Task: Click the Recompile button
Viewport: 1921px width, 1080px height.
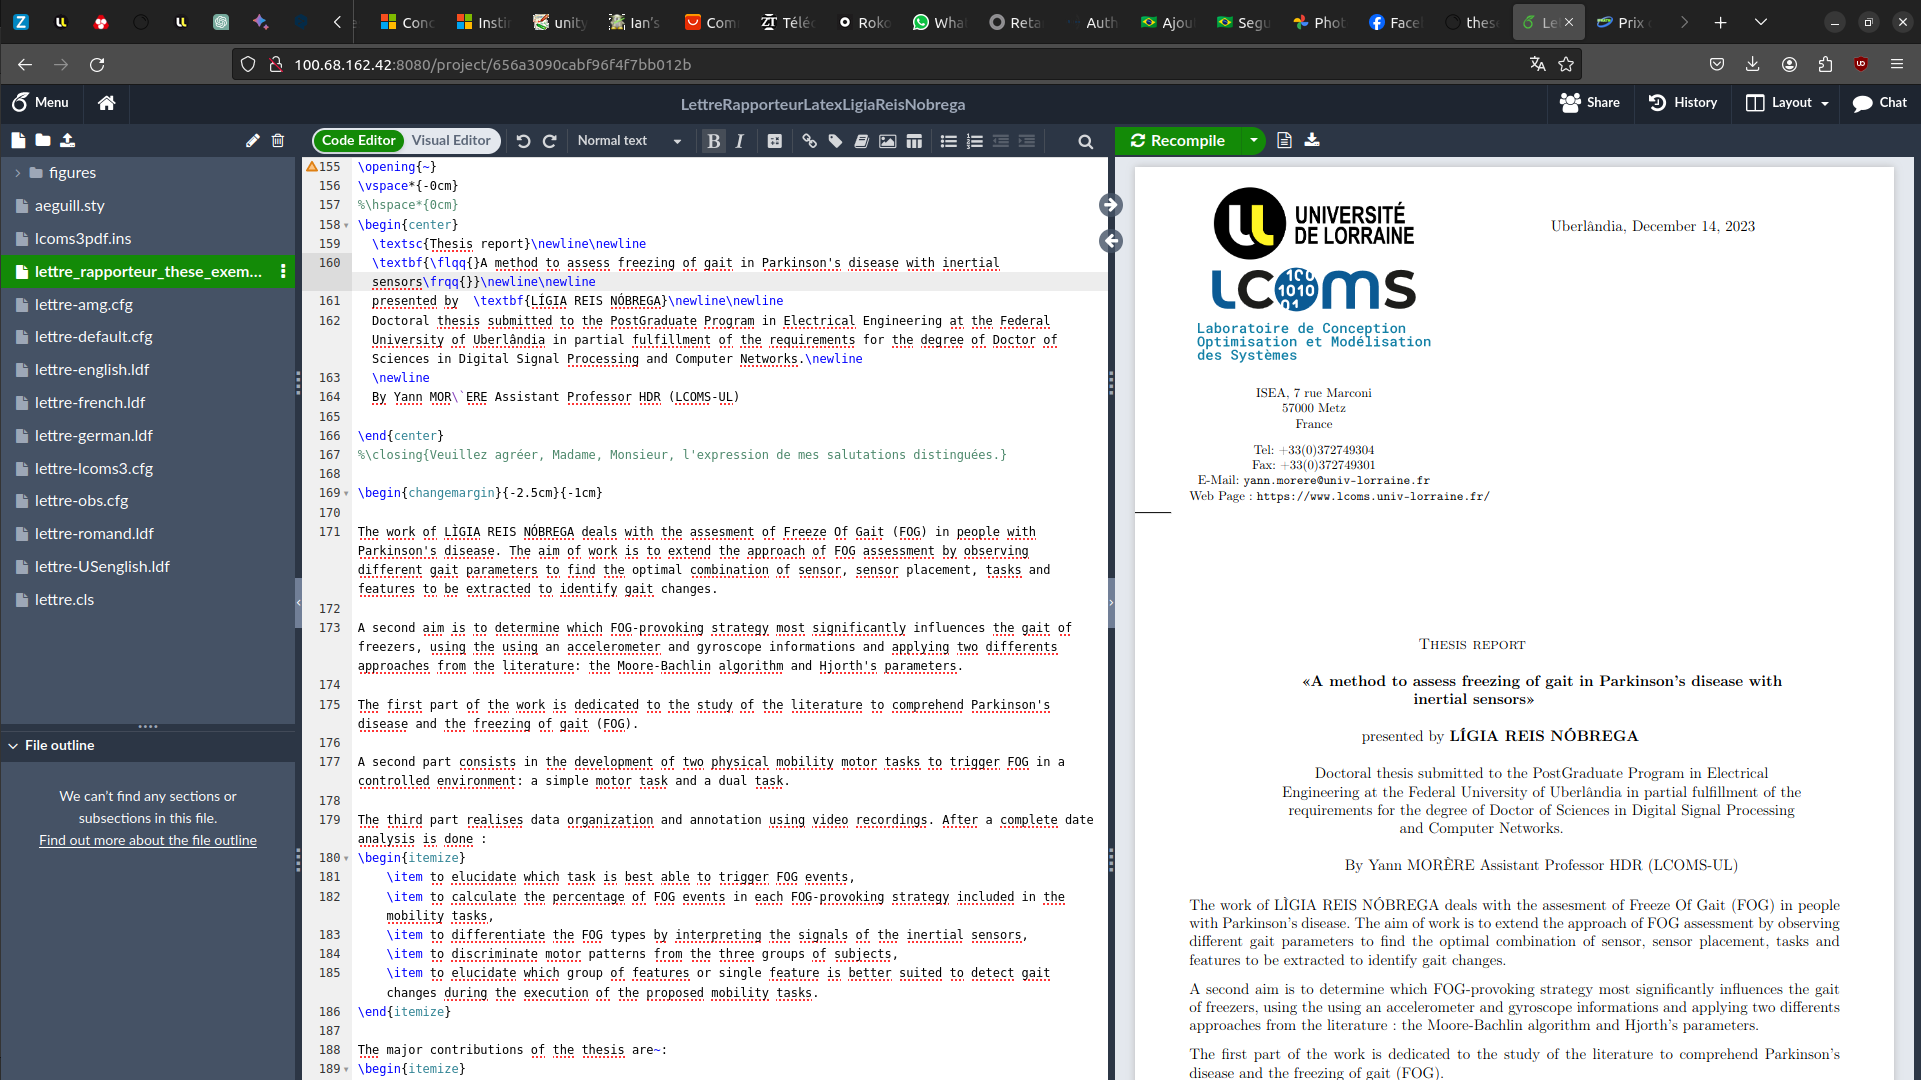Action: coord(1178,141)
